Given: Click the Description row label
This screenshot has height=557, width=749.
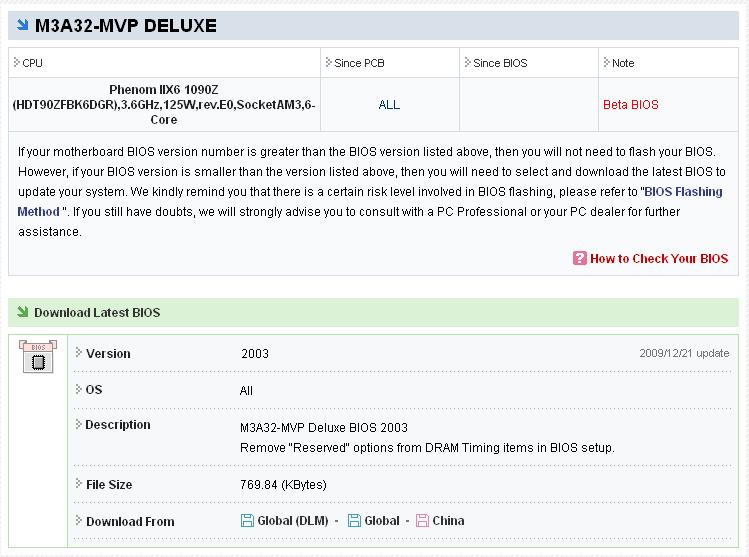Looking at the screenshot, I should (118, 425).
